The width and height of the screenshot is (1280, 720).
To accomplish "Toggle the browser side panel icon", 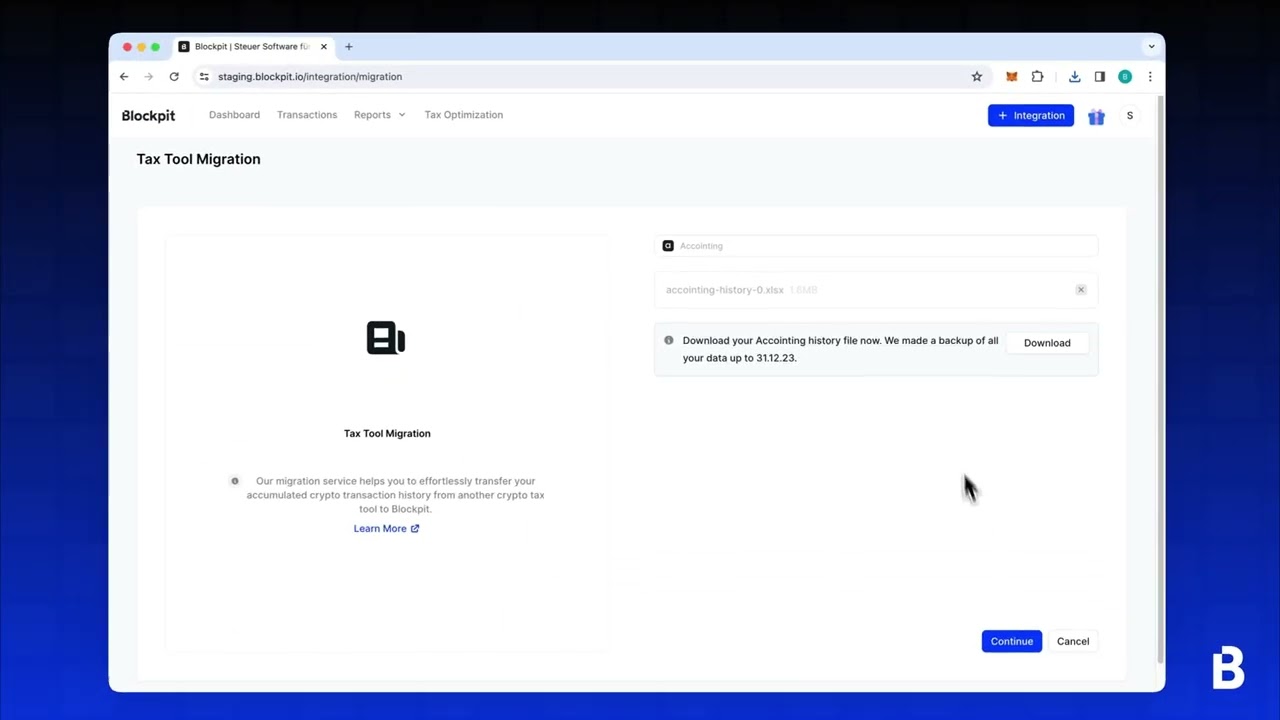I will pos(1099,76).
